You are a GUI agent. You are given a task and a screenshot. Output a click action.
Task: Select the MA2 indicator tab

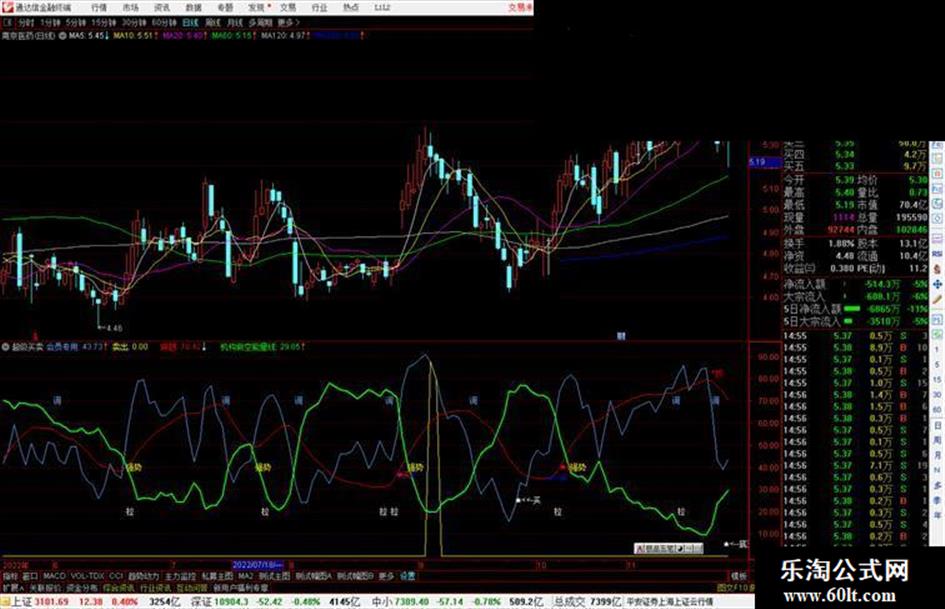click(245, 576)
